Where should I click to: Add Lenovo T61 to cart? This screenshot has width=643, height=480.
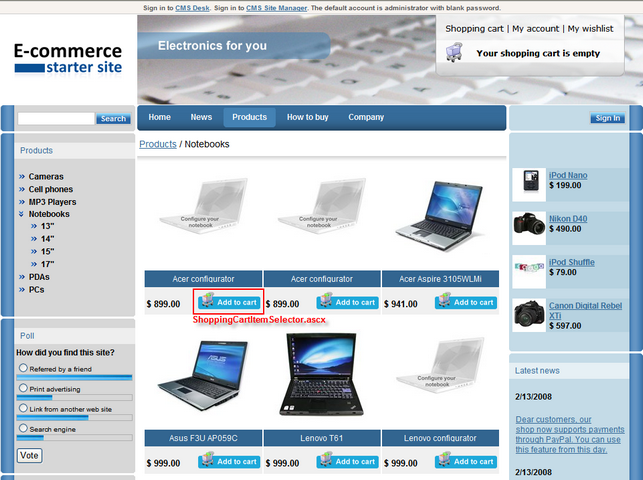347,461
